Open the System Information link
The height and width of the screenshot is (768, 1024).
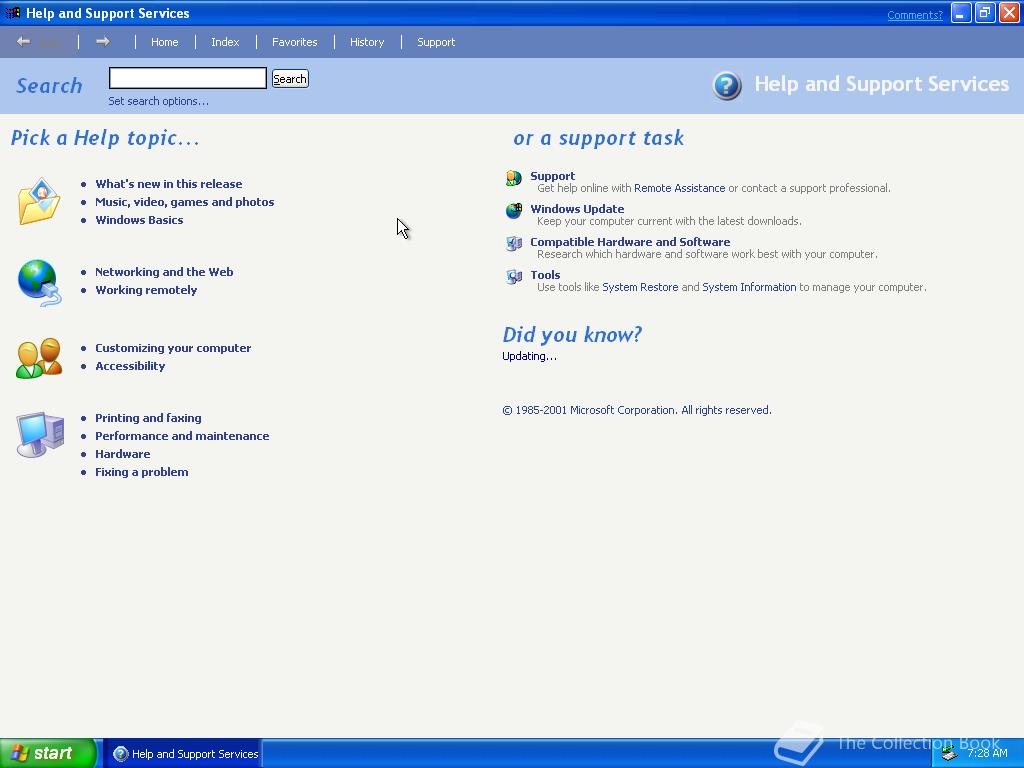click(749, 287)
